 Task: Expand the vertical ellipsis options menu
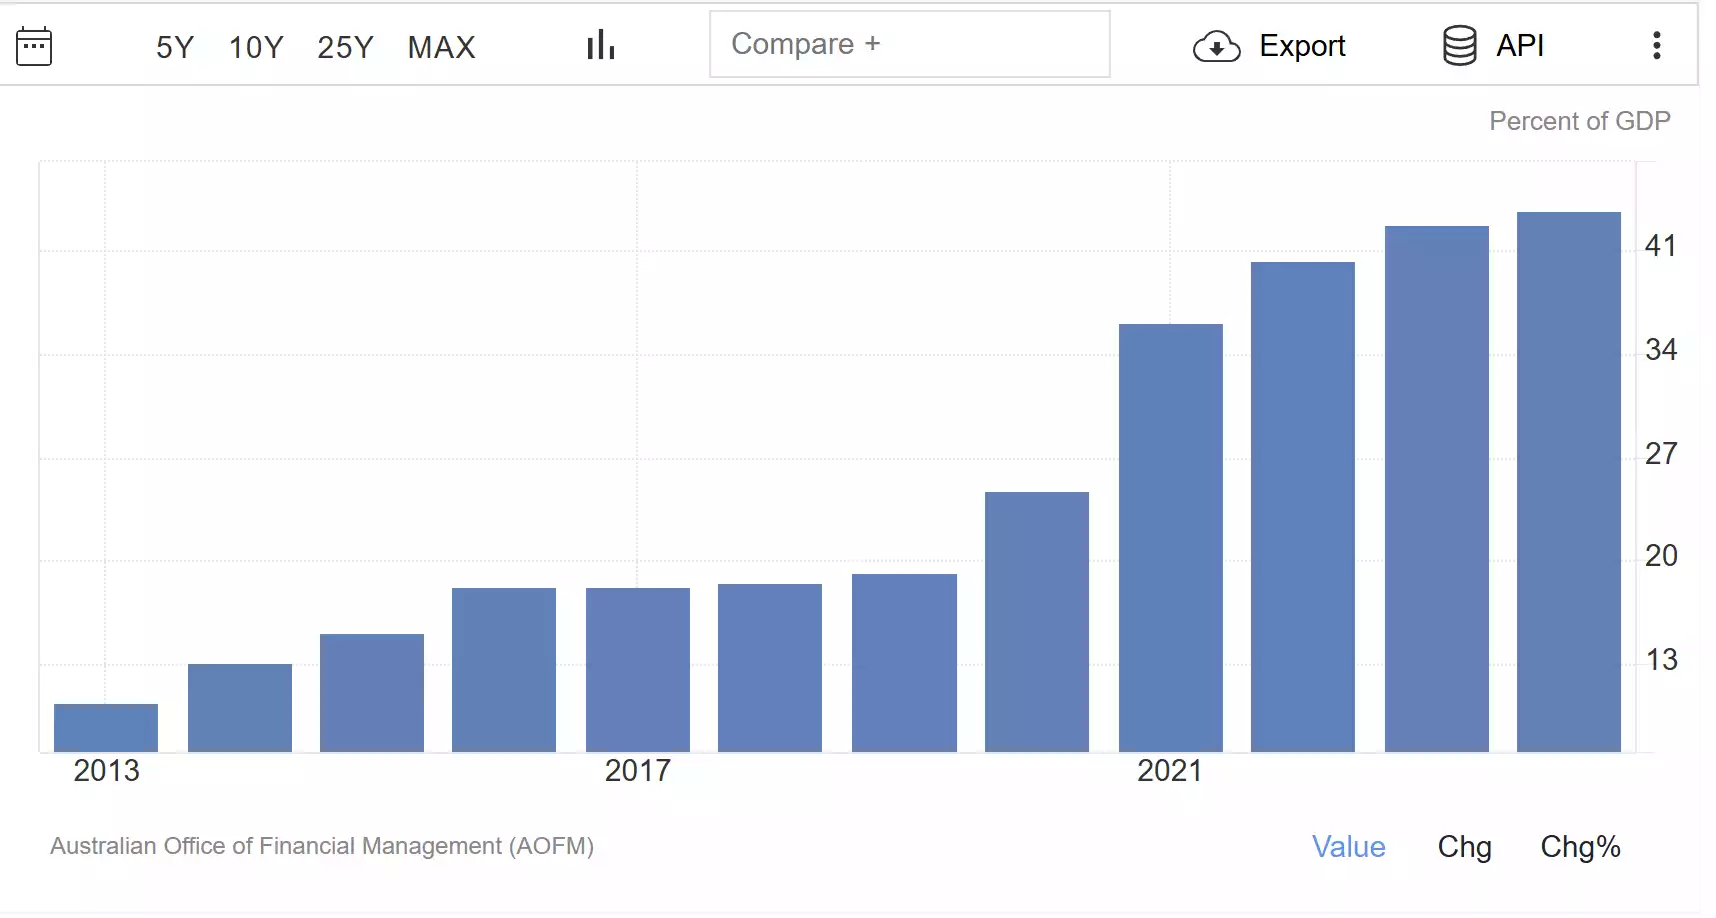click(x=1656, y=45)
